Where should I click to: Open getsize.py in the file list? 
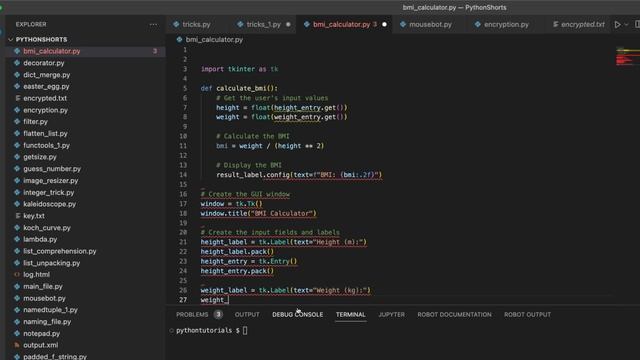(40, 157)
